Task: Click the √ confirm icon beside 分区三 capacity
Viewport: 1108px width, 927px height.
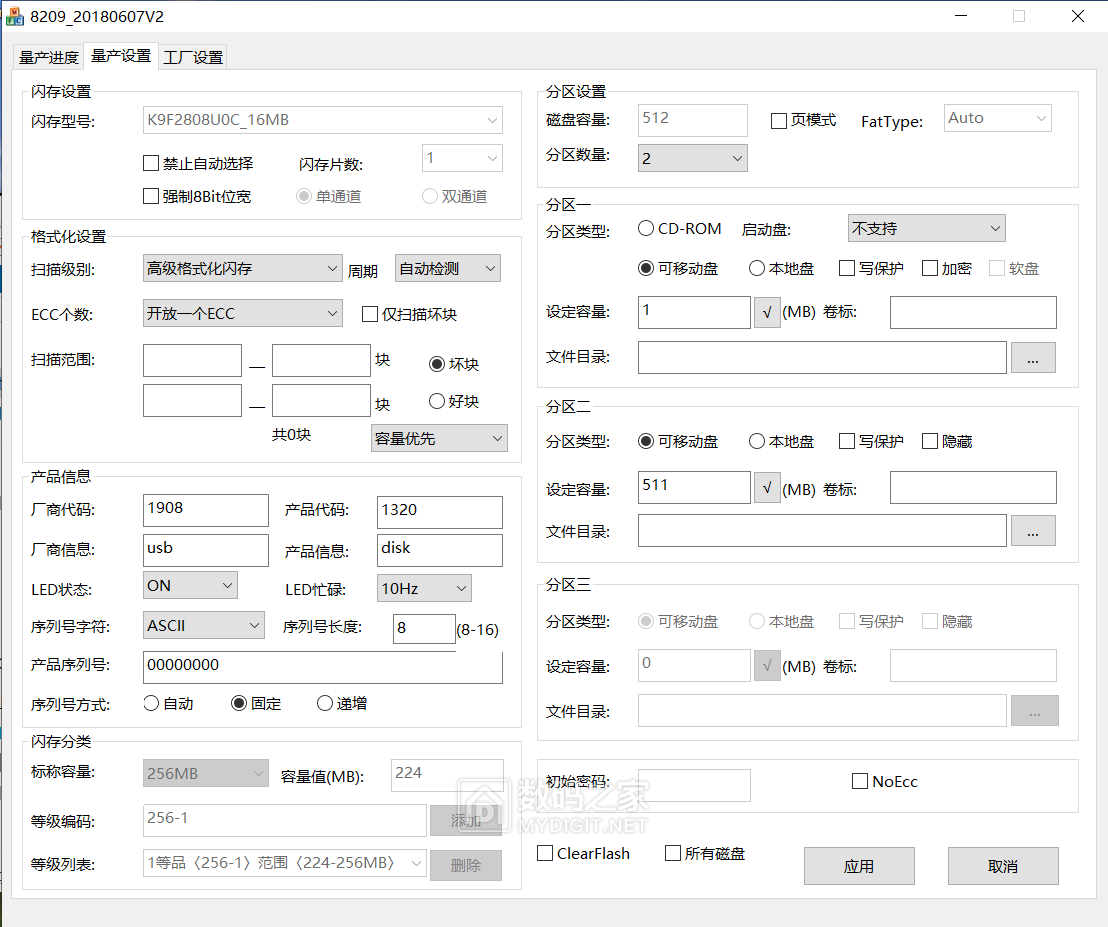Action: (x=767, y=665)
